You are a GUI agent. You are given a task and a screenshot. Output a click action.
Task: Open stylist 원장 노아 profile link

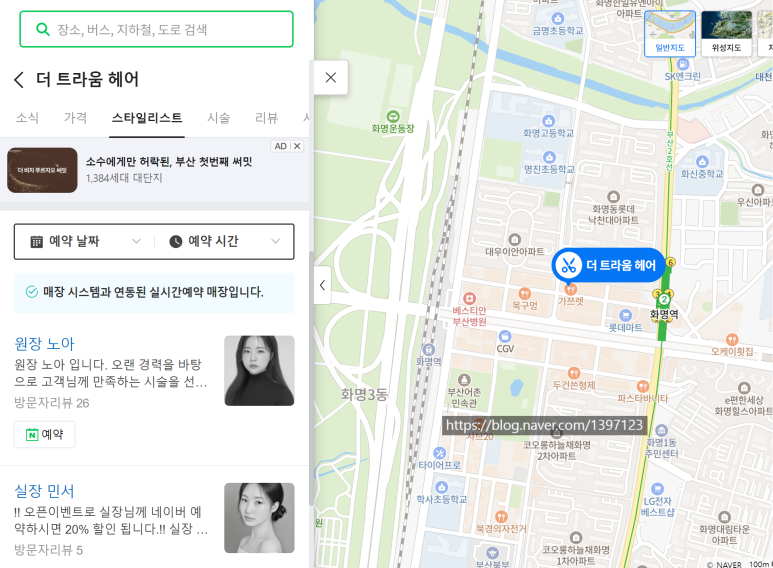[x=44, y=344]
